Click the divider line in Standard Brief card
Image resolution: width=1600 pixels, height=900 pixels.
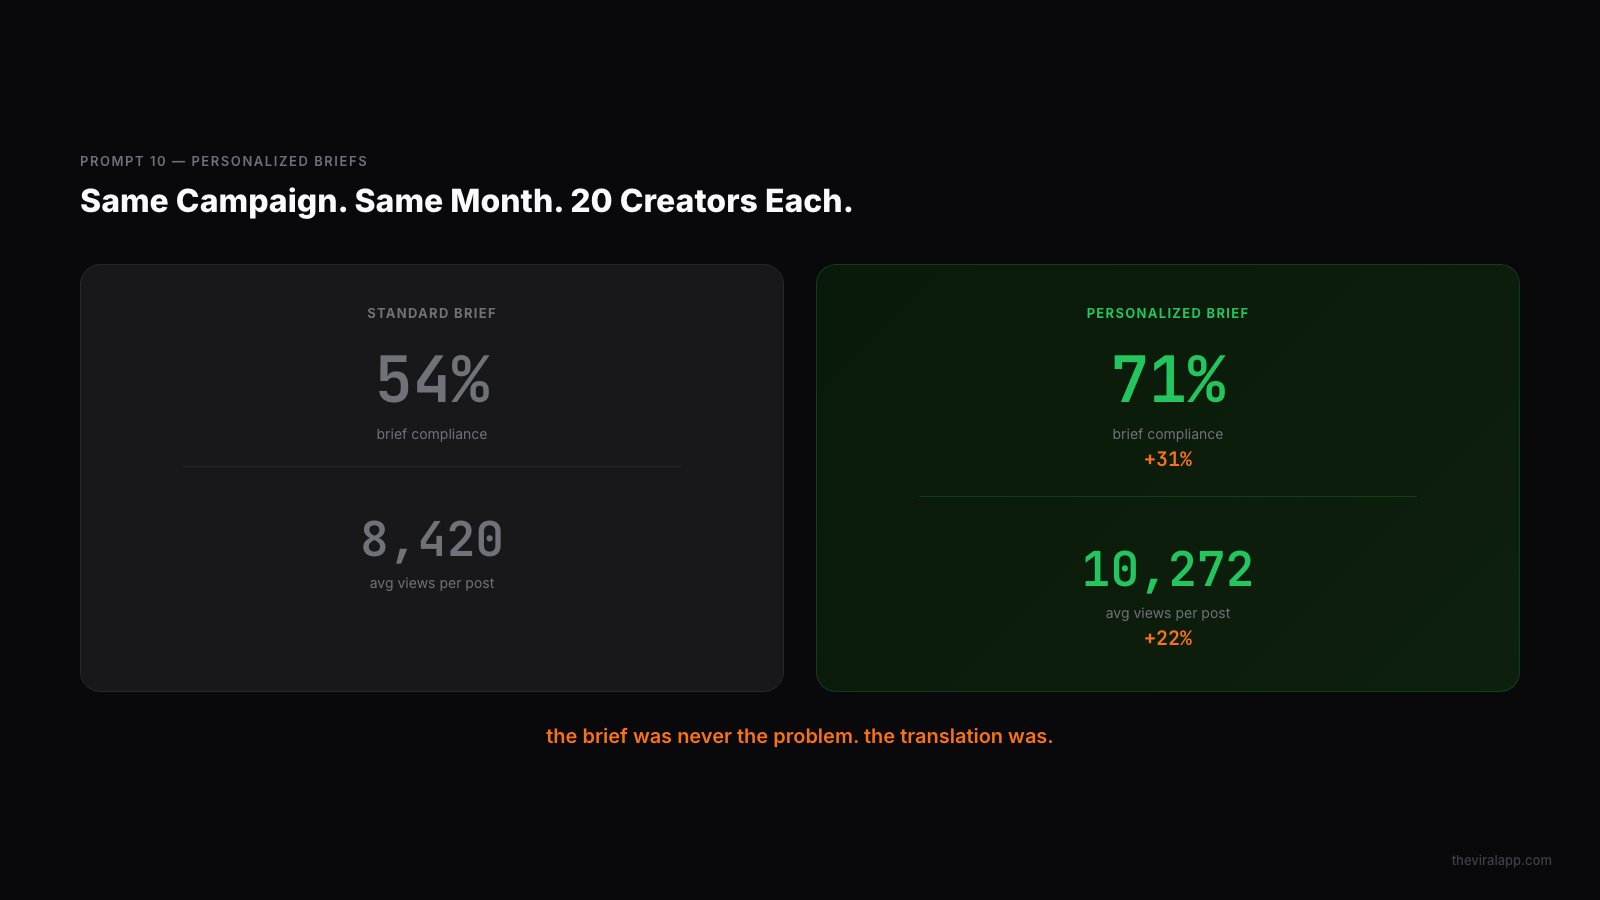pos(432,466)
